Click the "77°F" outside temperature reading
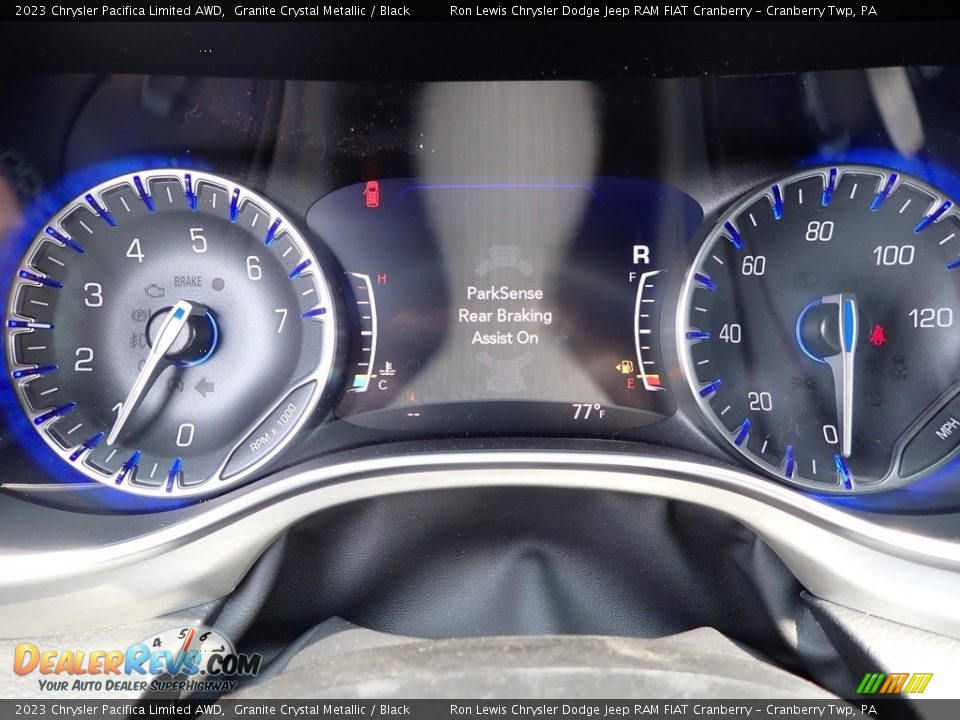Image resolution: width=960 pixels, height=720 pixels. [x=588, y=411]
